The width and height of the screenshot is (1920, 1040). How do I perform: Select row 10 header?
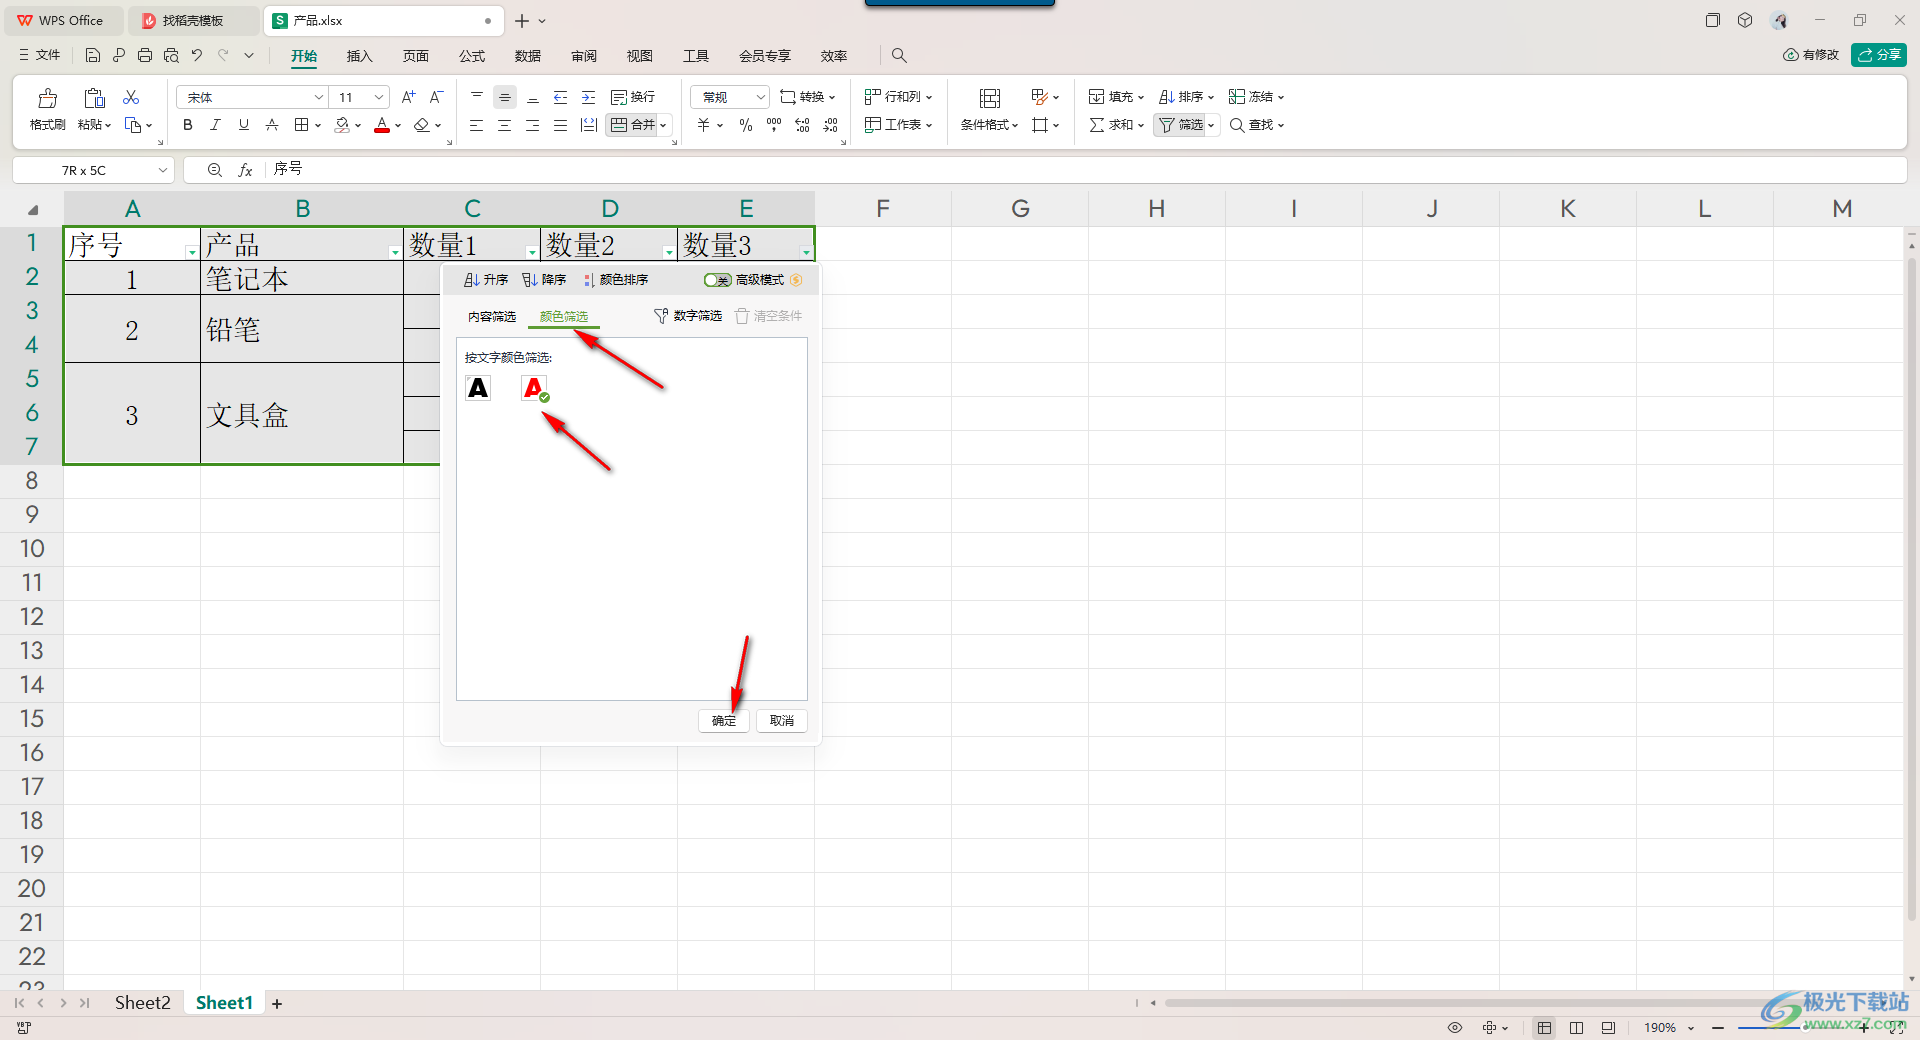(x=32, y=548)
